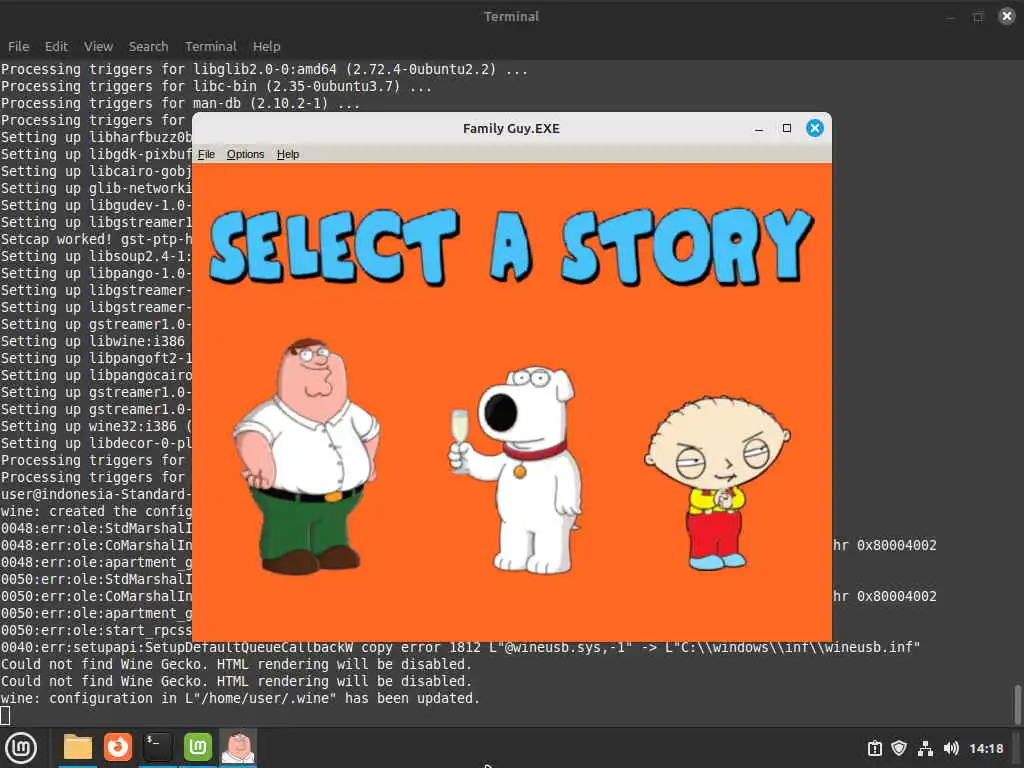1024x768 pixels.
Task: Open the volume control tray icon
Action: pyautogui.click(x=951, y=748)
